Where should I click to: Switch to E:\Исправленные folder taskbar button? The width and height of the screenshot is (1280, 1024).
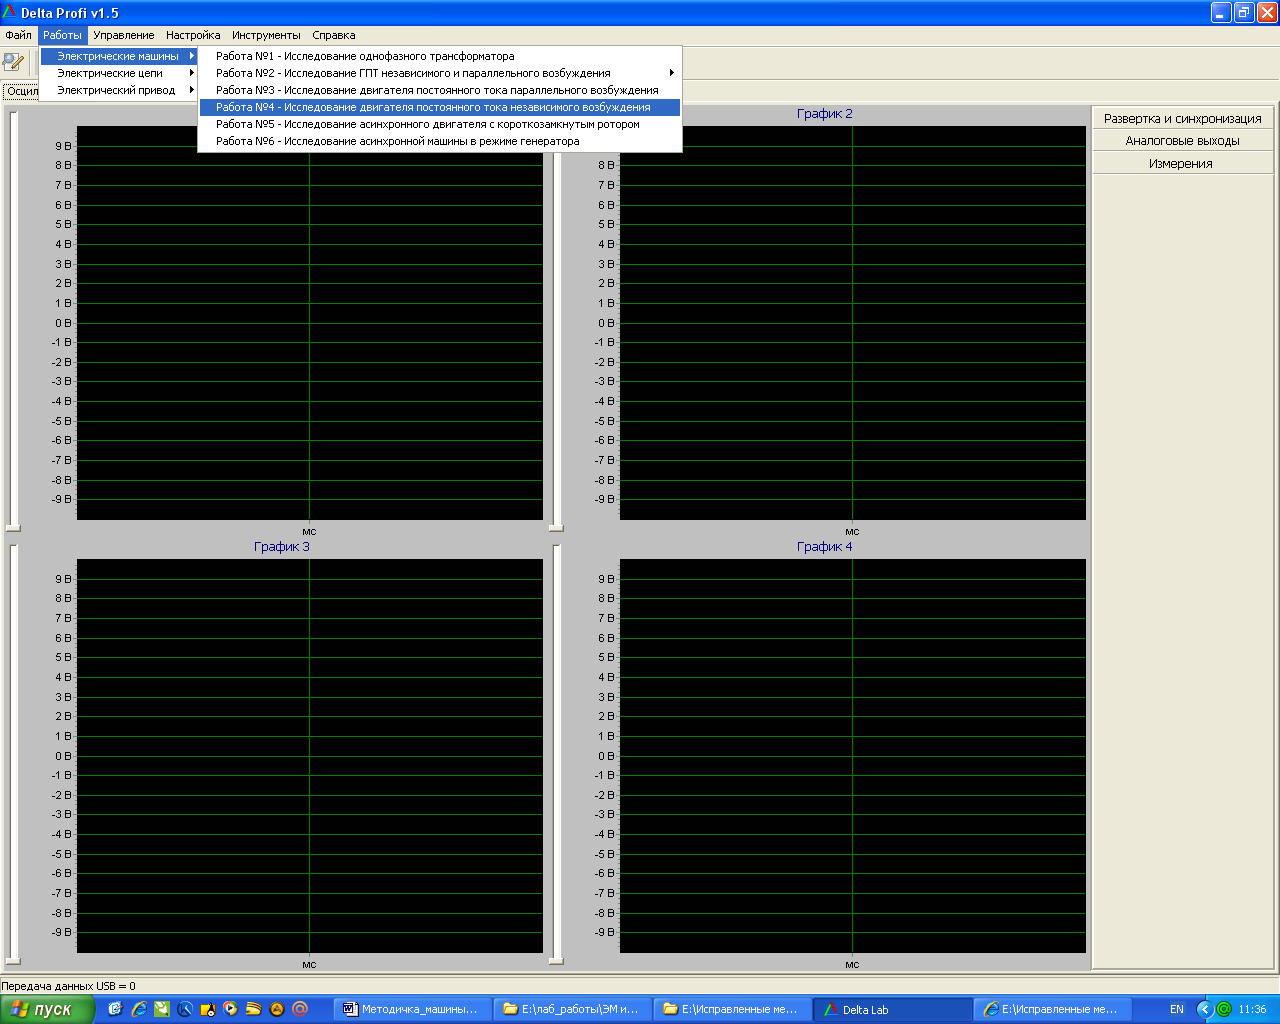pyautogui.click(x=733, y=1009)
